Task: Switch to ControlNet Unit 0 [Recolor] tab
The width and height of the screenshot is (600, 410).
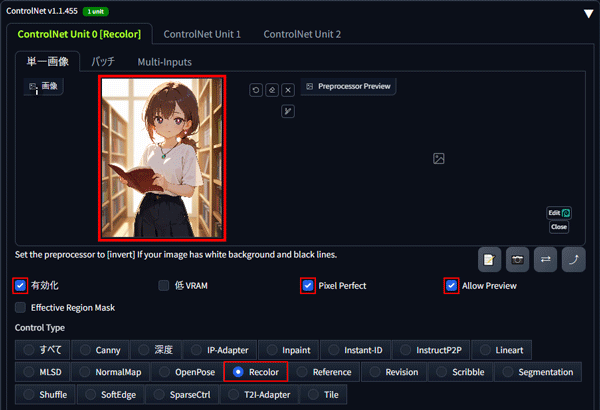Action: 79,34
